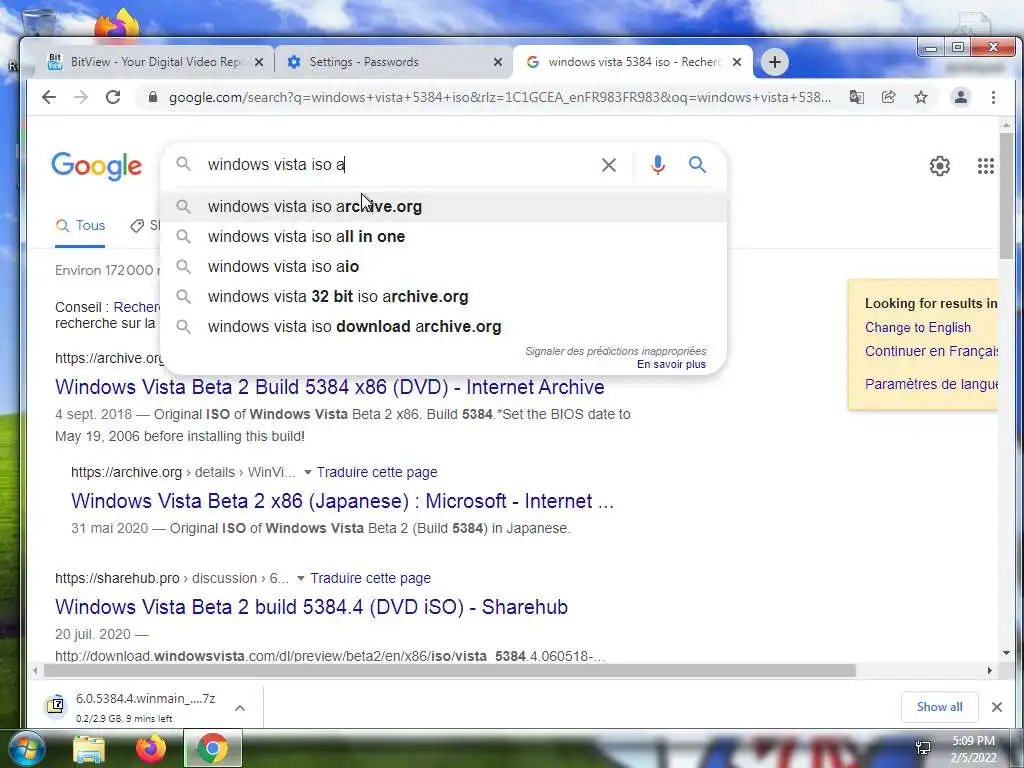Show all downloads
The height and width of the screenshot is (768, 1024).
coord(939,707)
